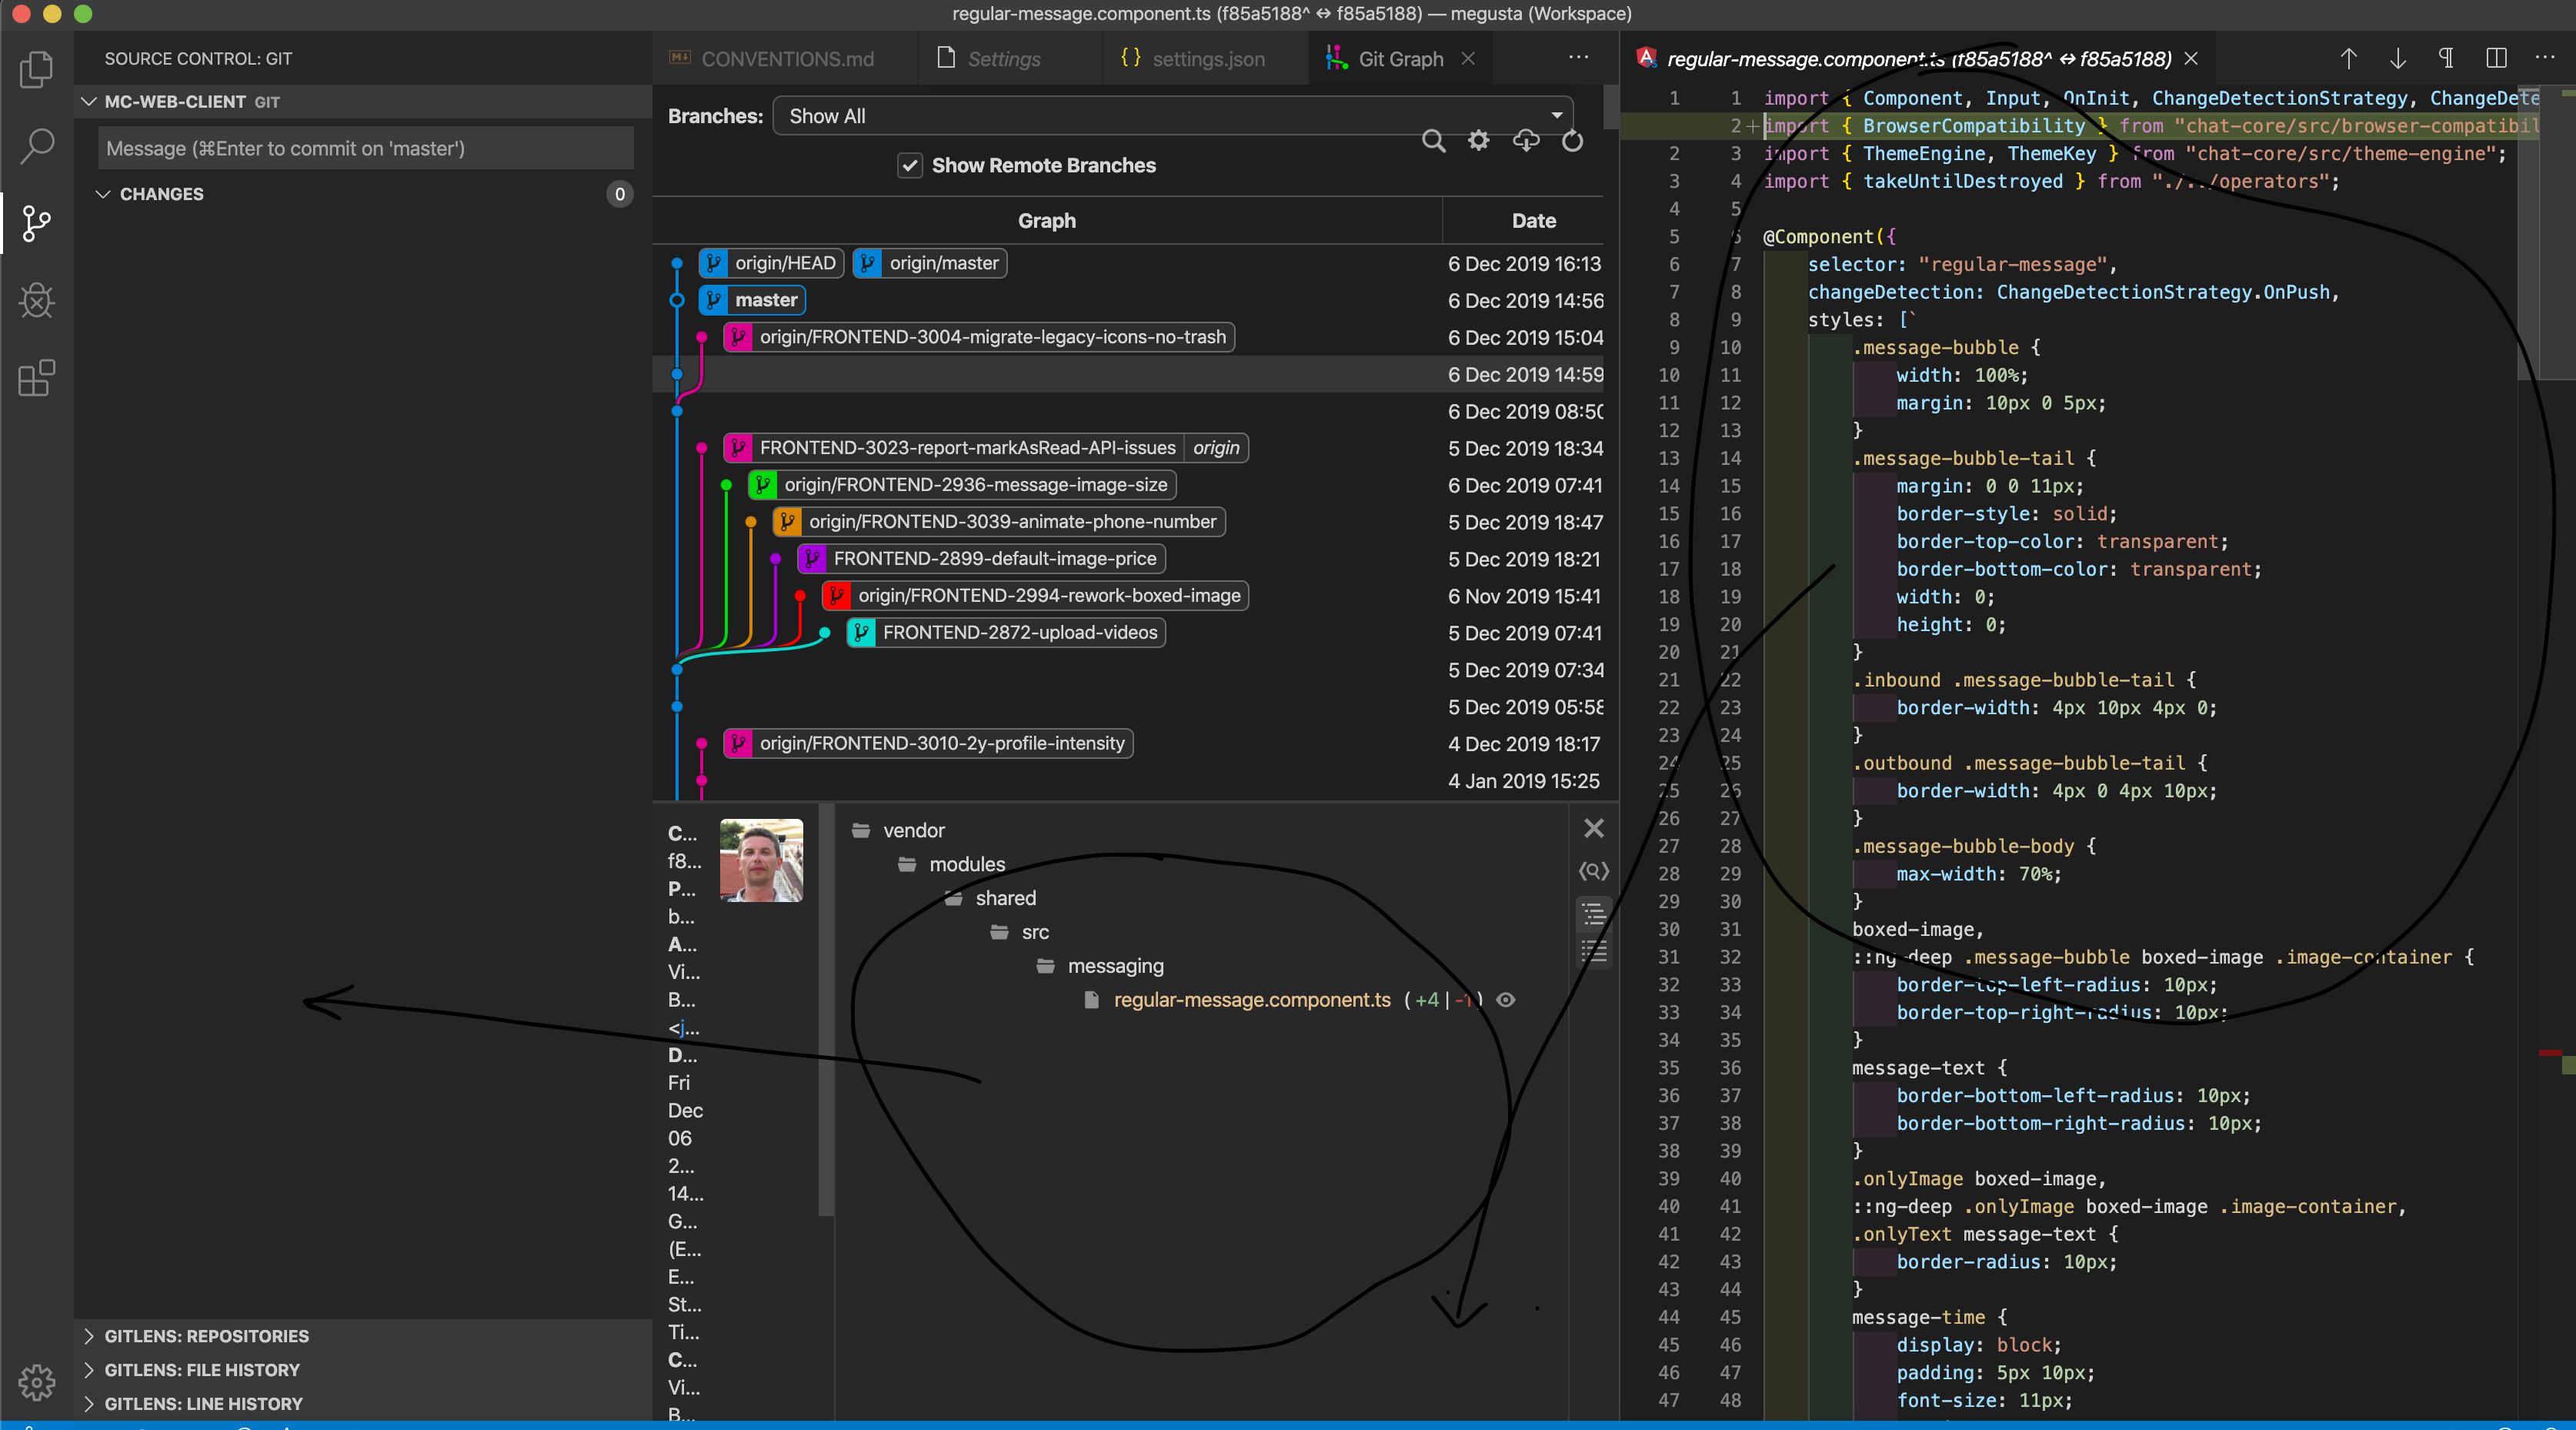Click eye icon next to regular-message.component.ts
The height and width of the screenshot is (1430, 2576).
click(x=1506, y=1000)
